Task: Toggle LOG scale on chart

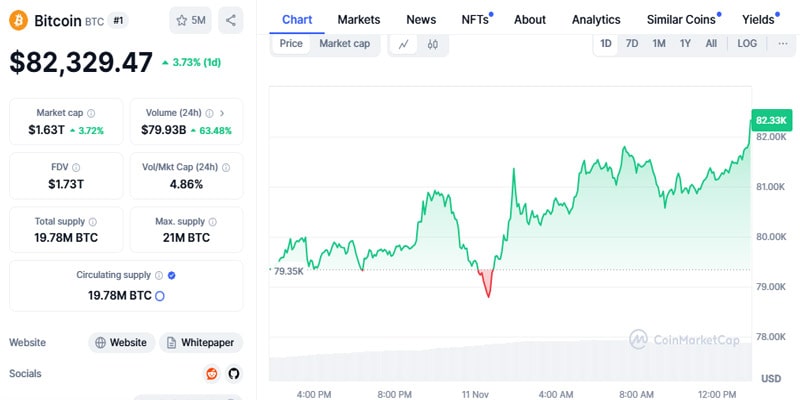Action: click(747, 44)
